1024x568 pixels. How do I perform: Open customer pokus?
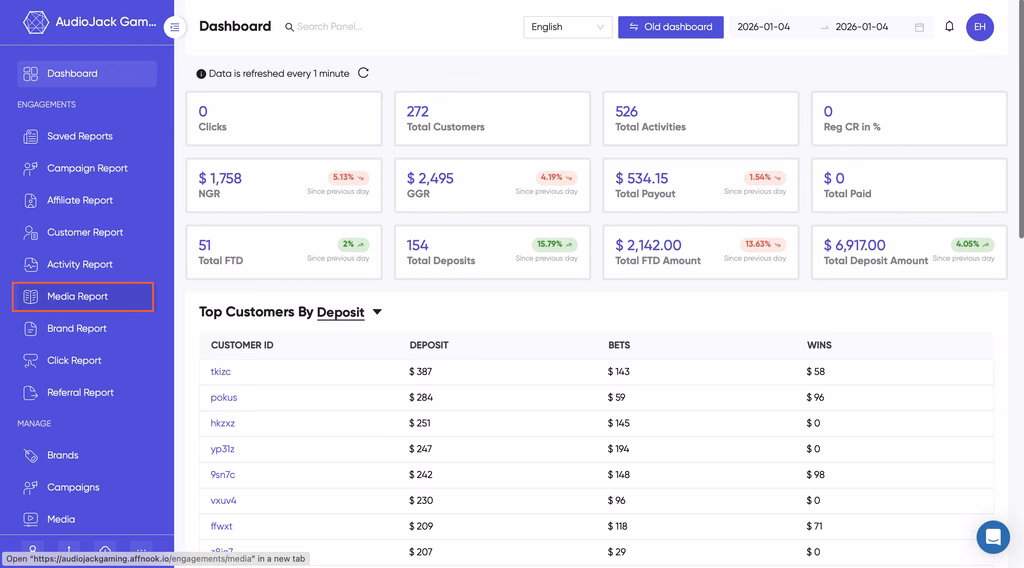click(223, 397)
